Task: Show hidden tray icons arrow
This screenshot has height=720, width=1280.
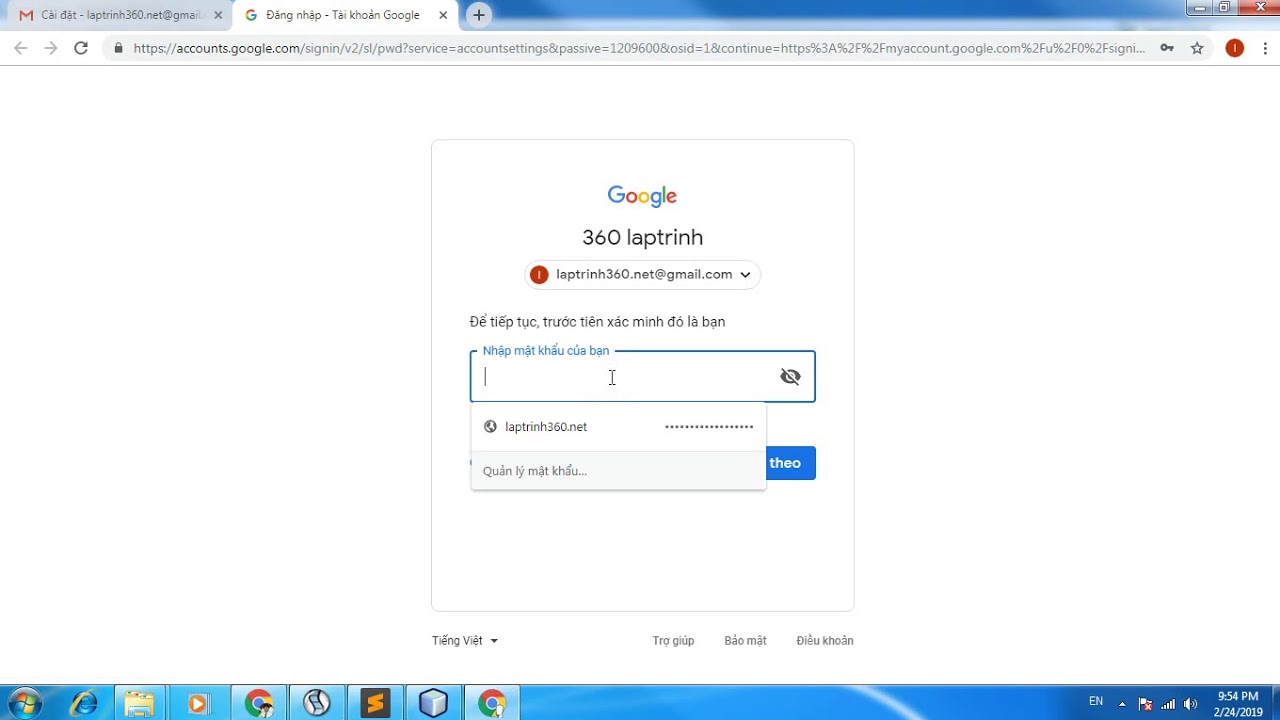Action: [1122, 704]
